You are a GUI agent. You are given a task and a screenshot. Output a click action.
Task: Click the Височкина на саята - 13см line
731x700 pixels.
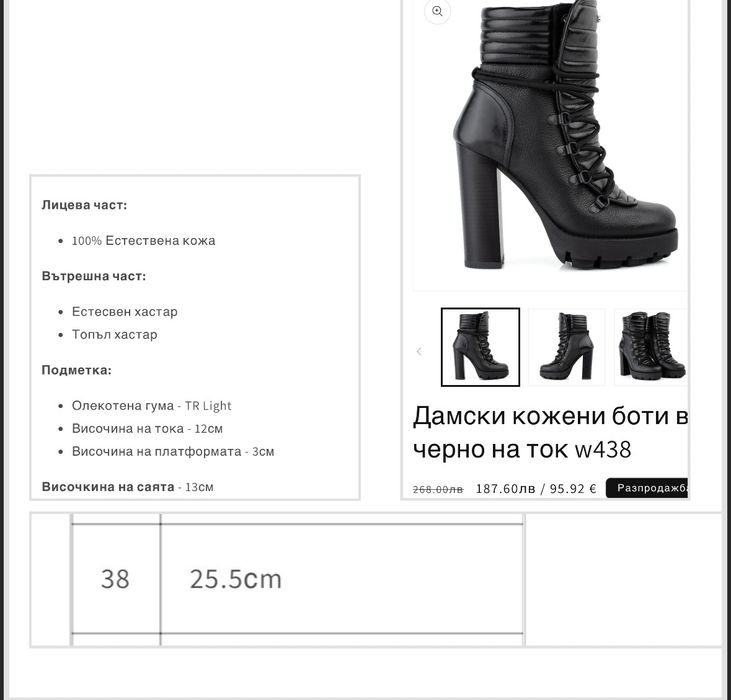(x=128, y=487)
